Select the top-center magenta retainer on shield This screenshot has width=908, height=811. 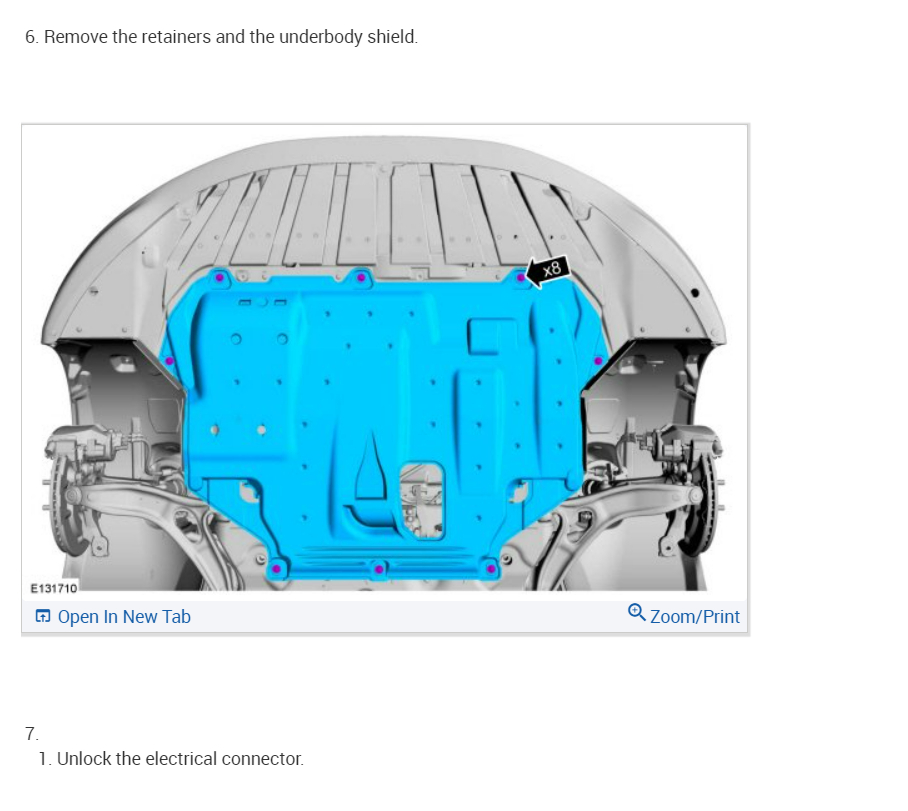click(361, 277)
